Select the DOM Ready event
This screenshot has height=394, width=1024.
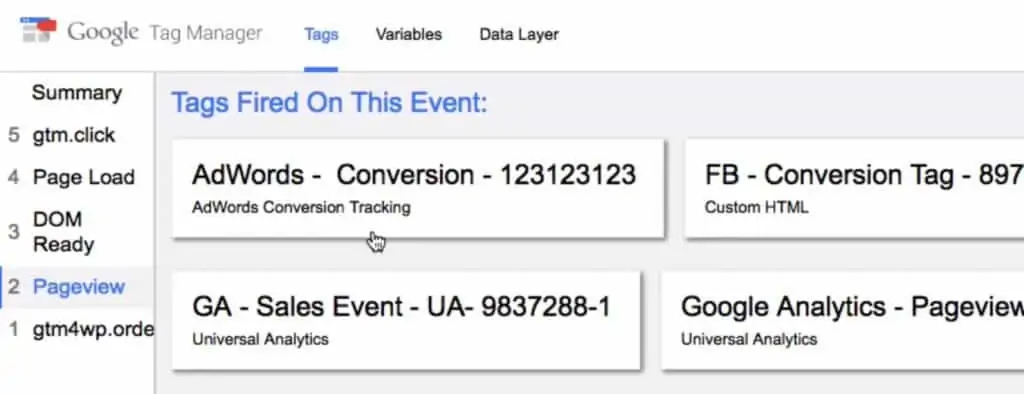coord(63,232)
